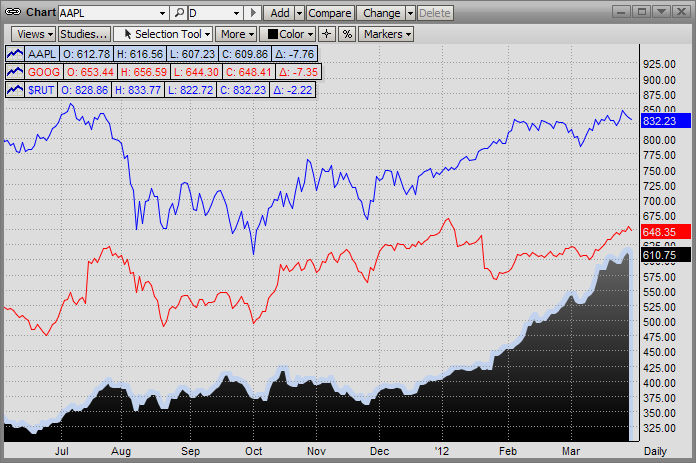Viewport: 696px width, 463px height.
Task: Maximize the Chart window
Action: click(x=641, y=12)
